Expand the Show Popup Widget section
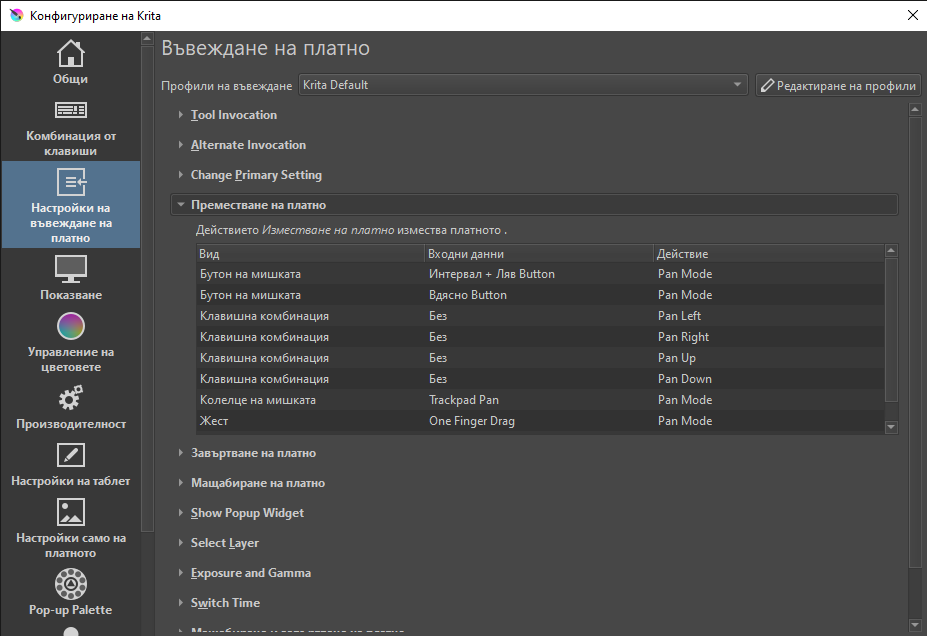This screenshot has height=636, width=927. point(247,513)
